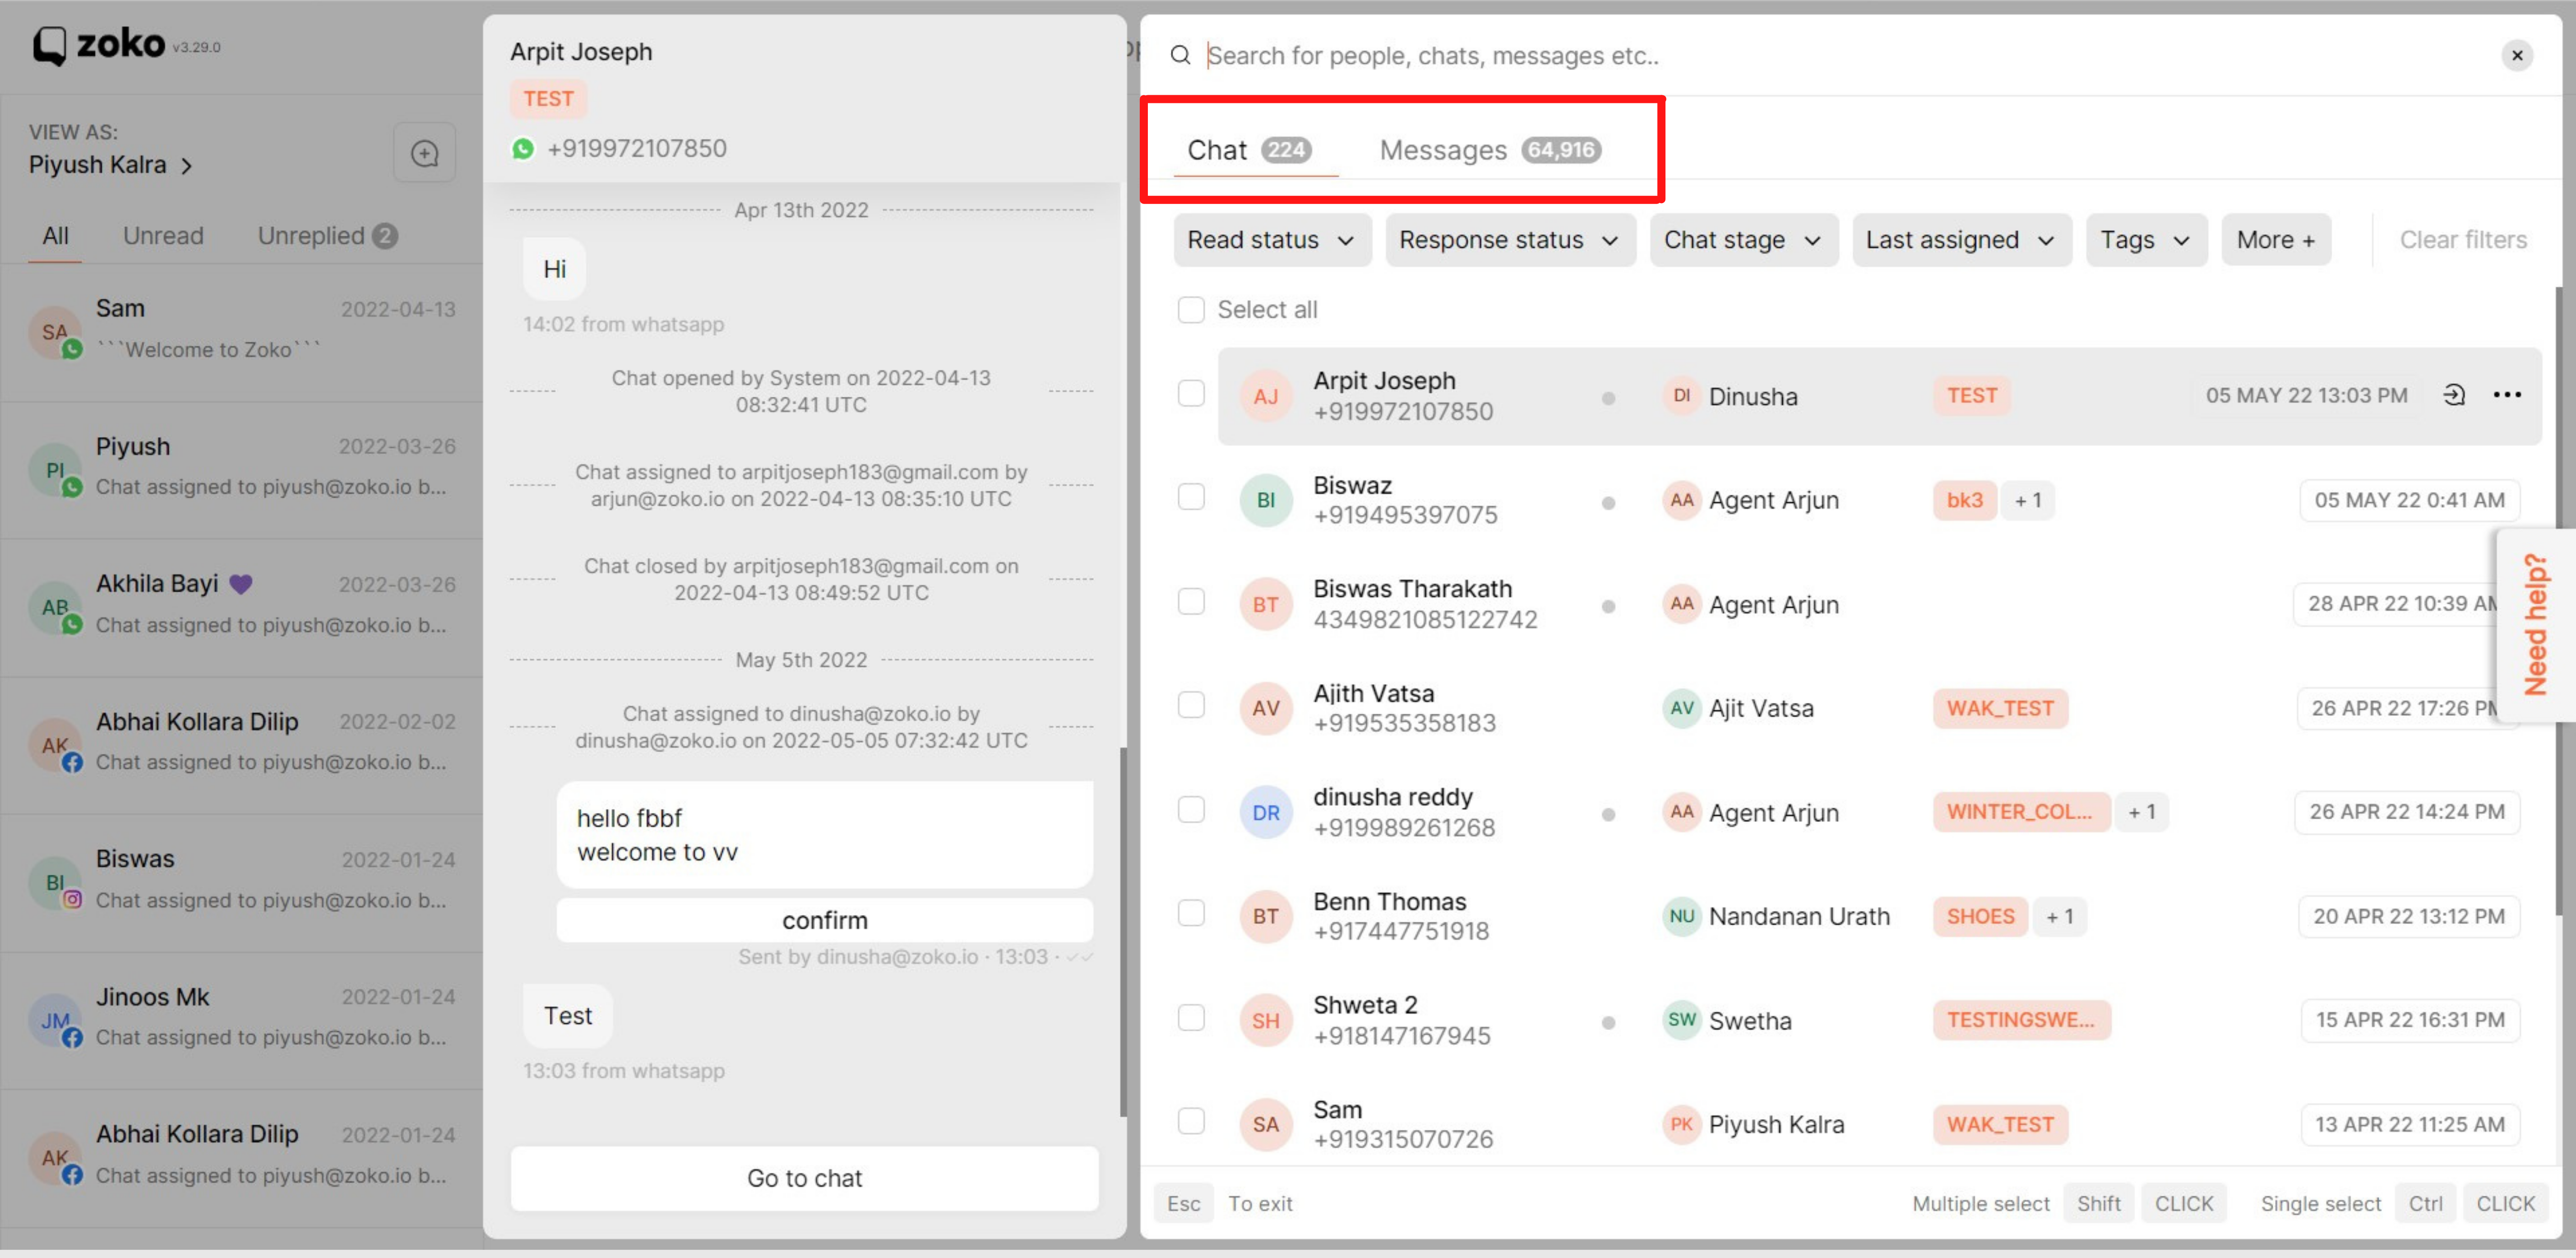Image resolution: width=2576 pixels, height=1258 pixels.
Task: Click AV avatar for Ajith Vatsa
Action: pyautogui.click(x=1266, y=708)
